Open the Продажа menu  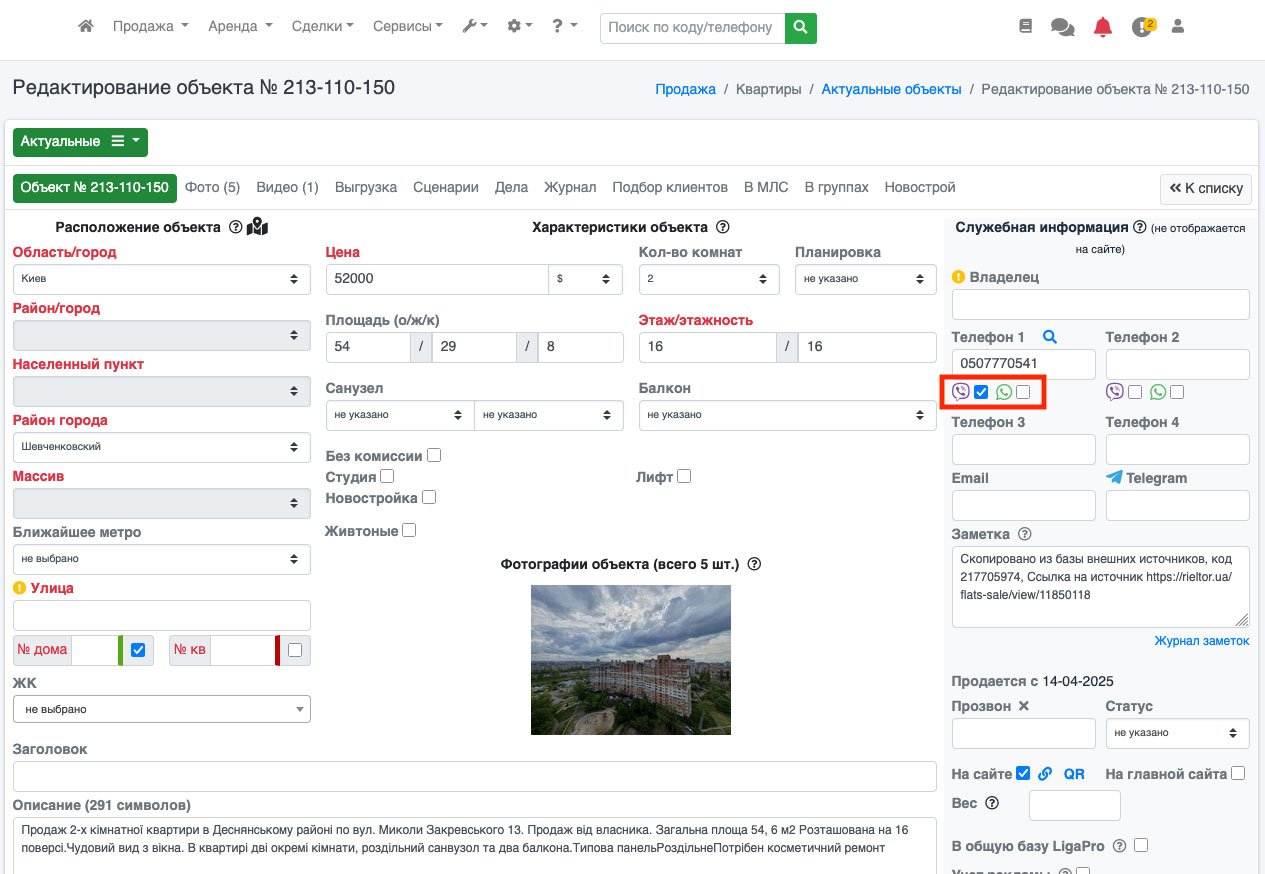[x=150, y=27]
